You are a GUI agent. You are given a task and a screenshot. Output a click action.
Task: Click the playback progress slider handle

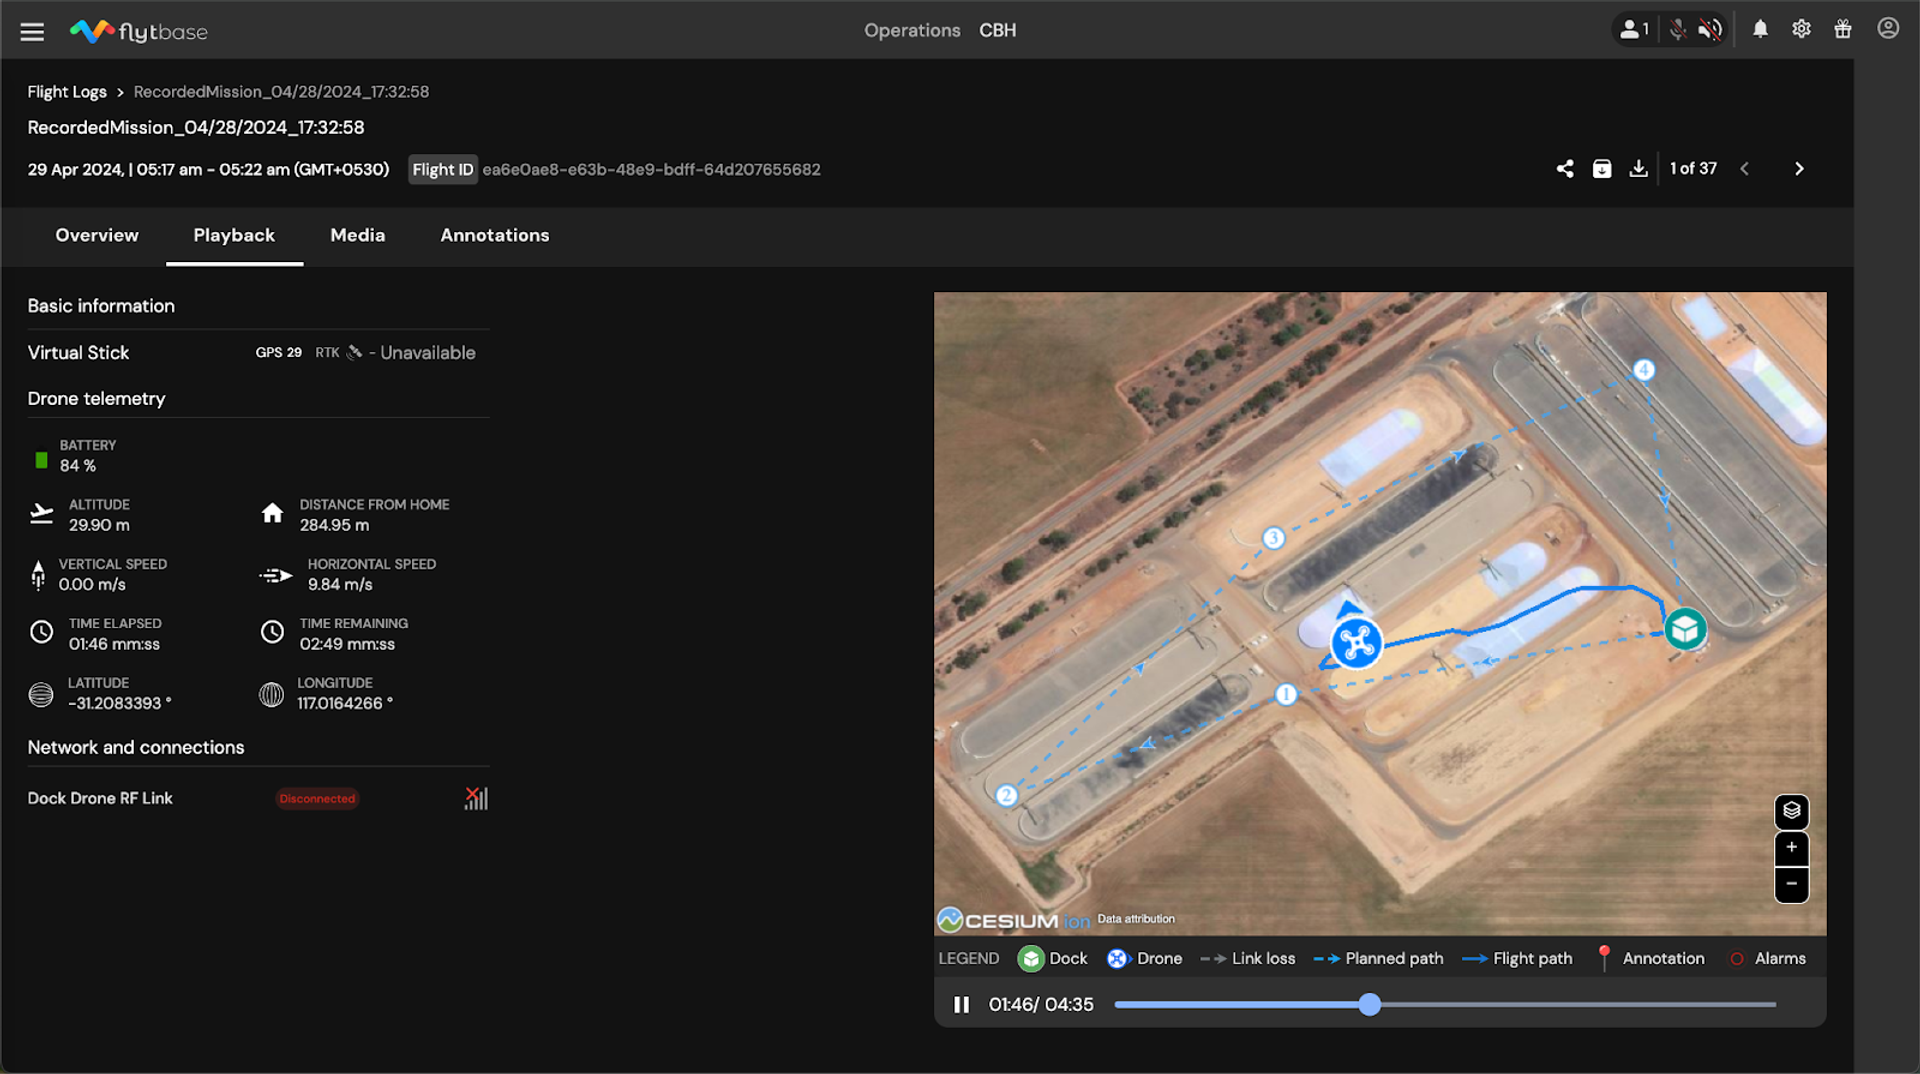pyautogui.click(x=1369, y=1004)
